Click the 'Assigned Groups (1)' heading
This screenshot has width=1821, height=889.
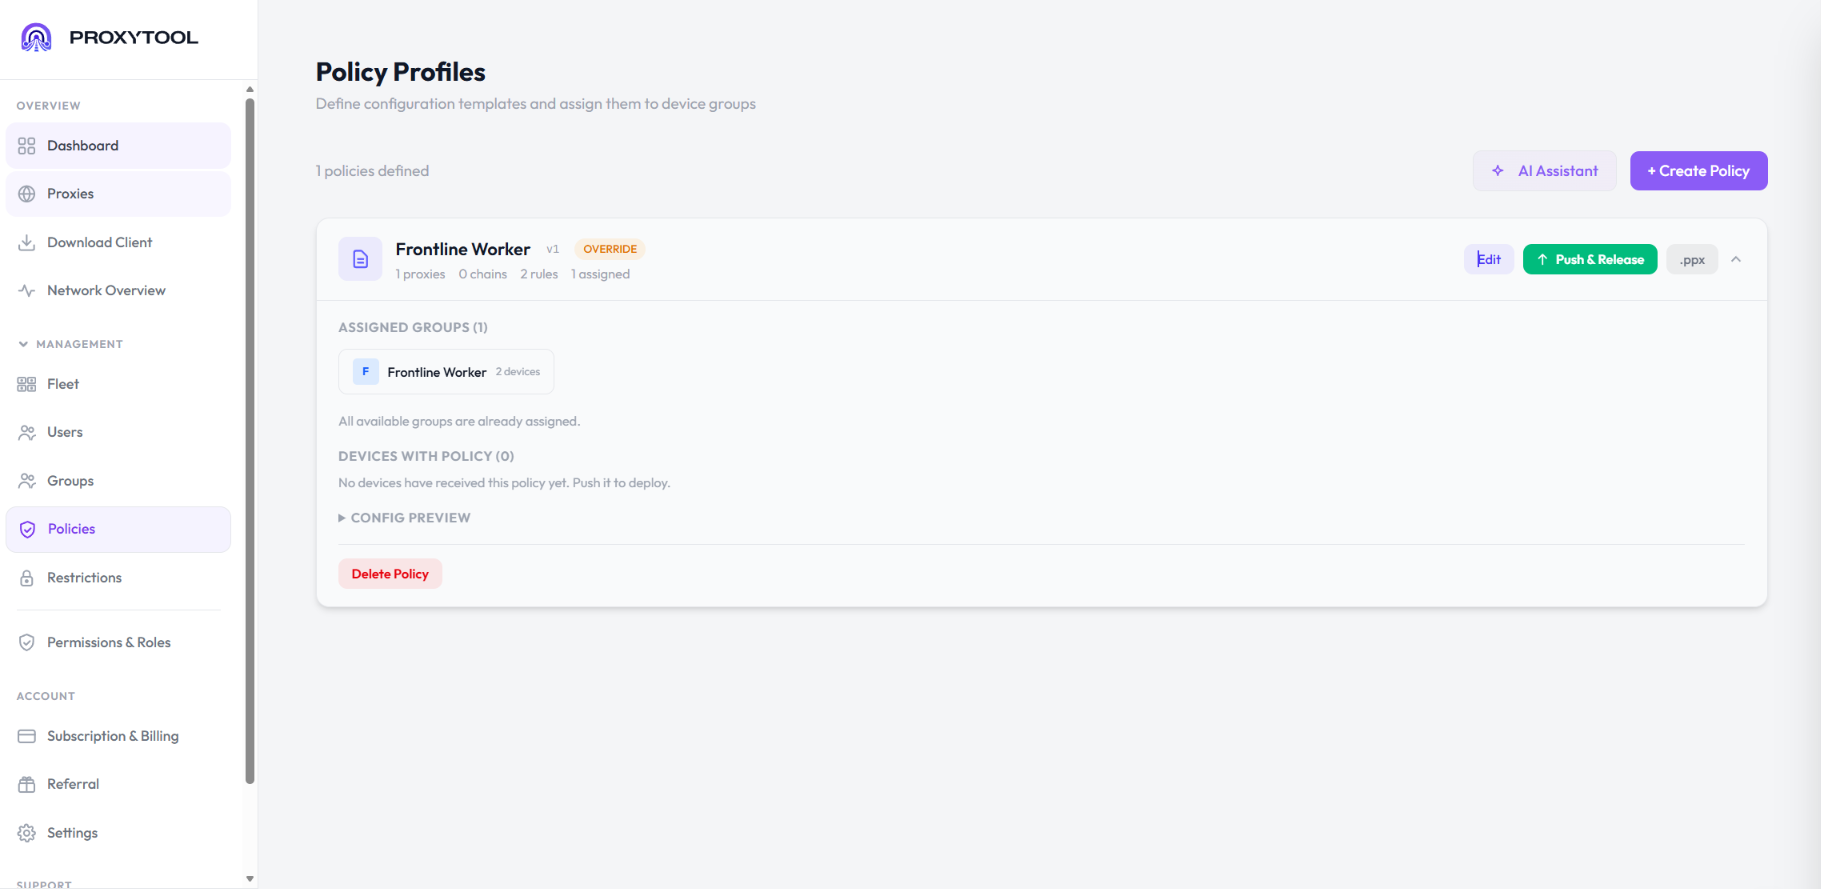click(413, 327)
